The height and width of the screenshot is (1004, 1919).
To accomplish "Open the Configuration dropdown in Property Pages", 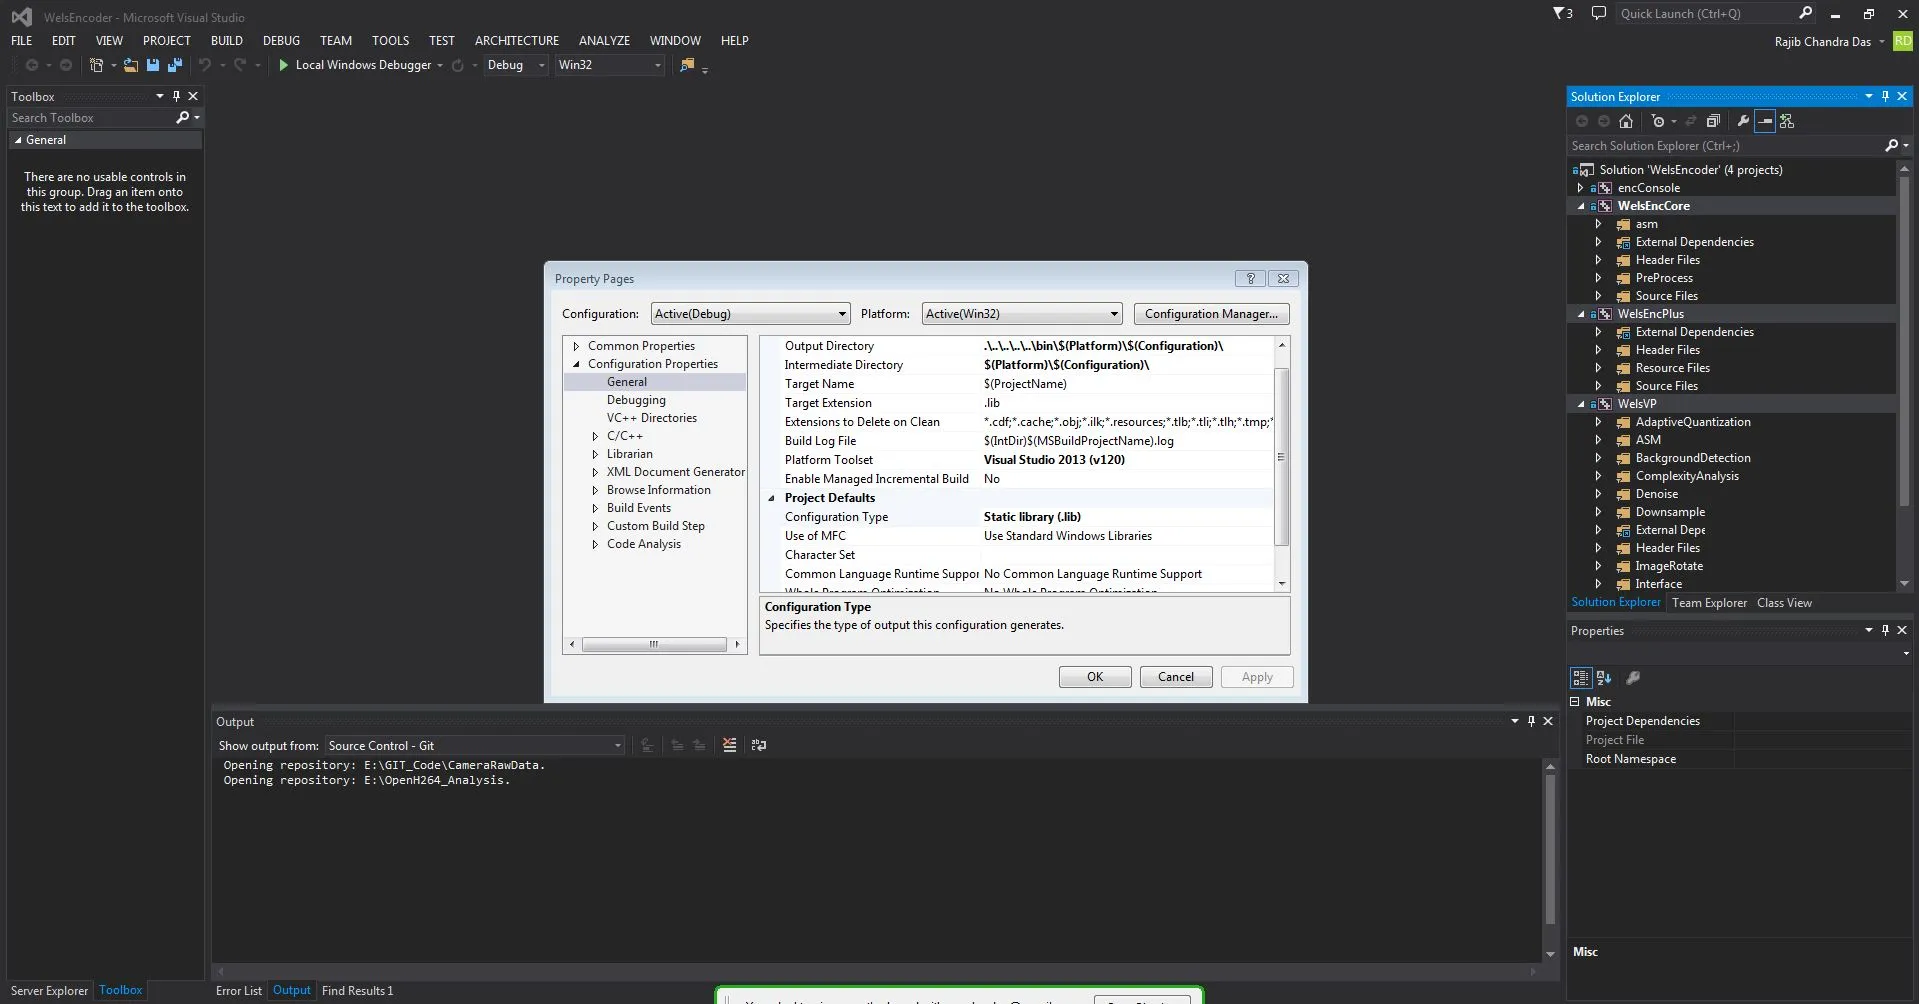I will pos(750,314).
